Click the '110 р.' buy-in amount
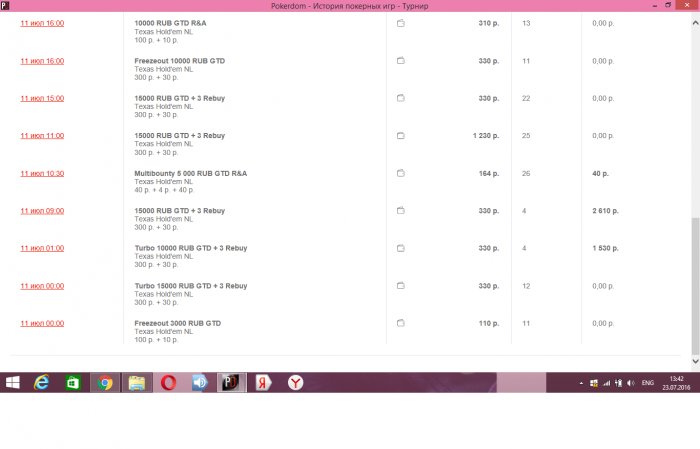700x449 pixels. pos(489,323)
